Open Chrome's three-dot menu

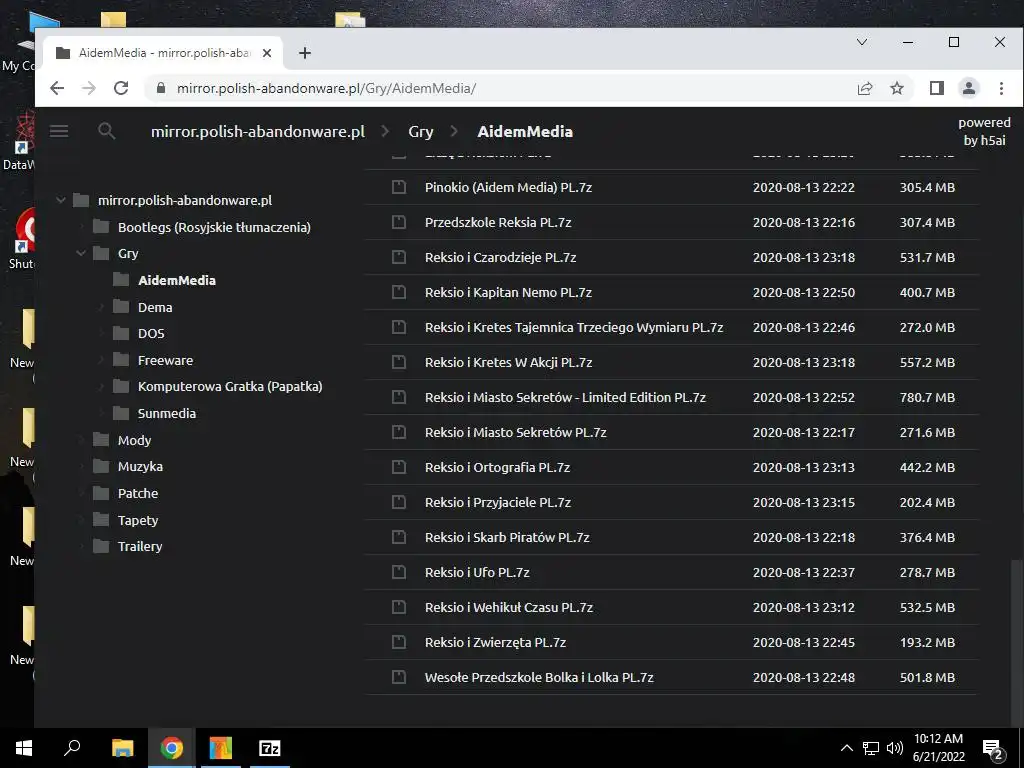point(1001,88)
